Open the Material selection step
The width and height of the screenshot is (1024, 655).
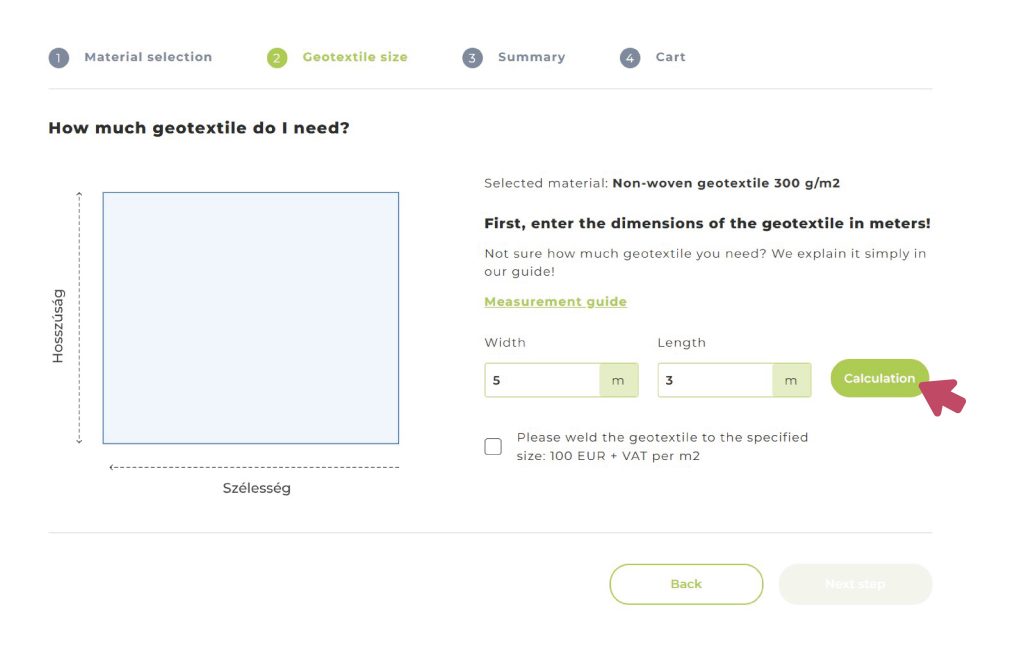point(148,57)
